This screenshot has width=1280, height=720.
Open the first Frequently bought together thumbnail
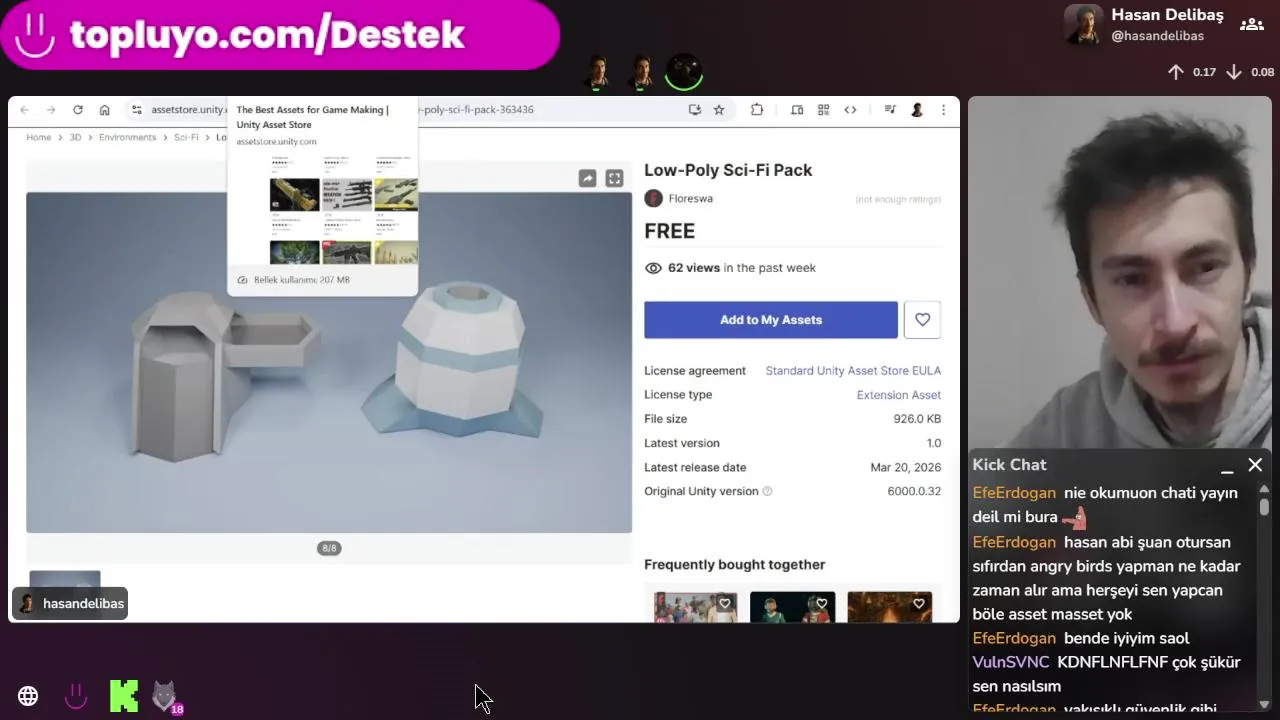pos(695,606)
